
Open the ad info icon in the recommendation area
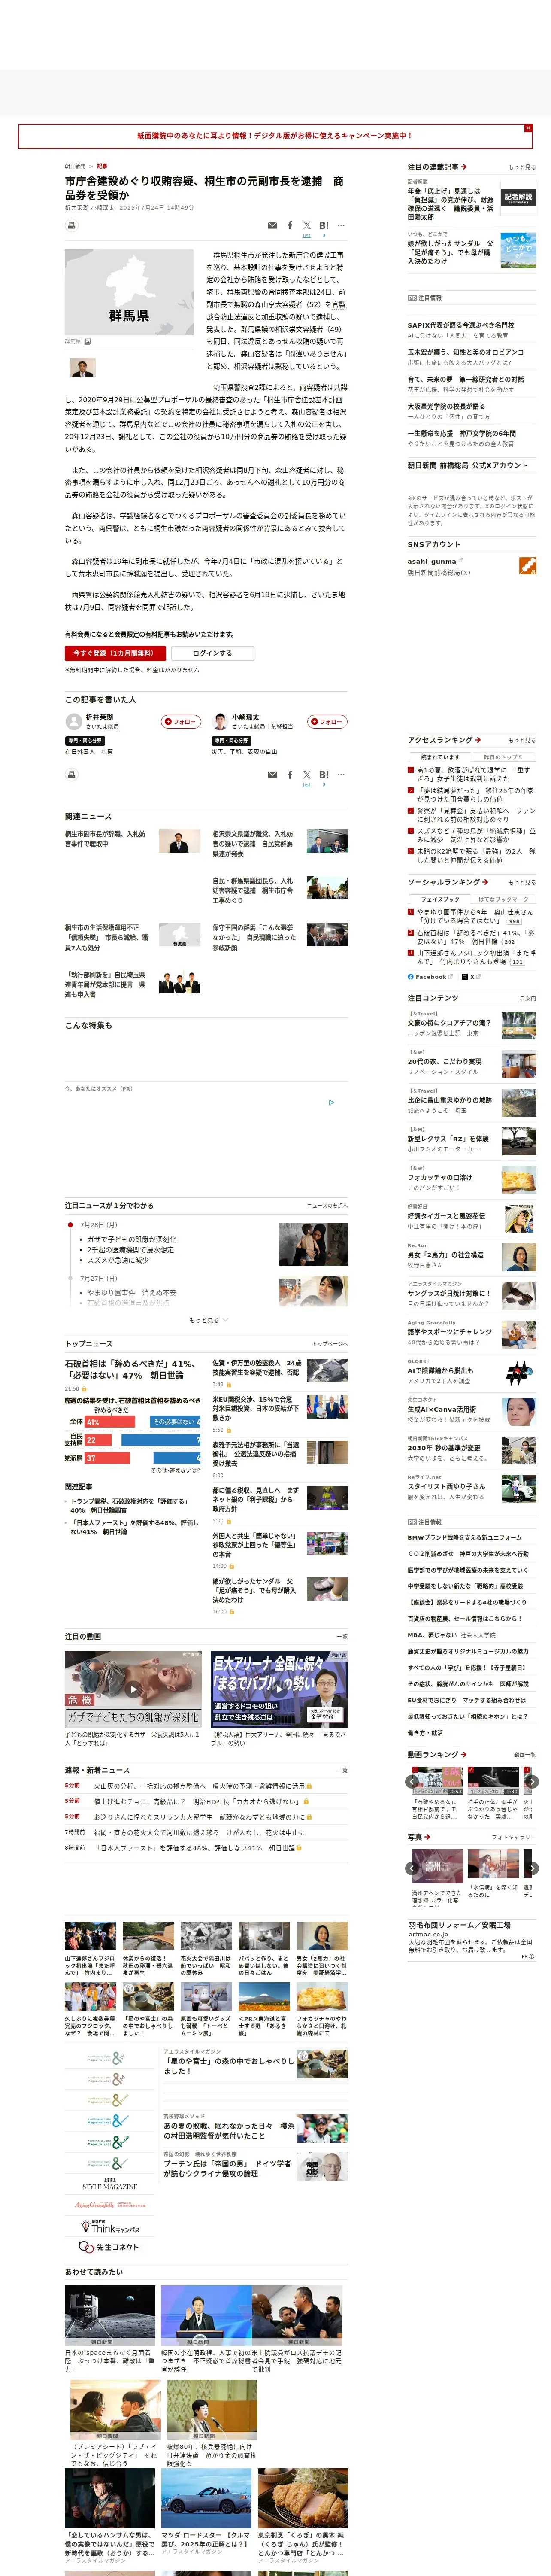pyautogui.click(x=332, y=1102)
